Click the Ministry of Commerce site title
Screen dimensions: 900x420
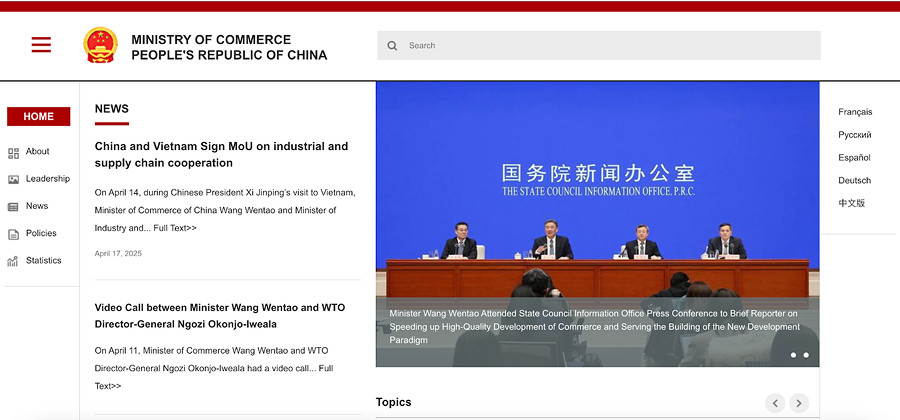coord(229,48)
